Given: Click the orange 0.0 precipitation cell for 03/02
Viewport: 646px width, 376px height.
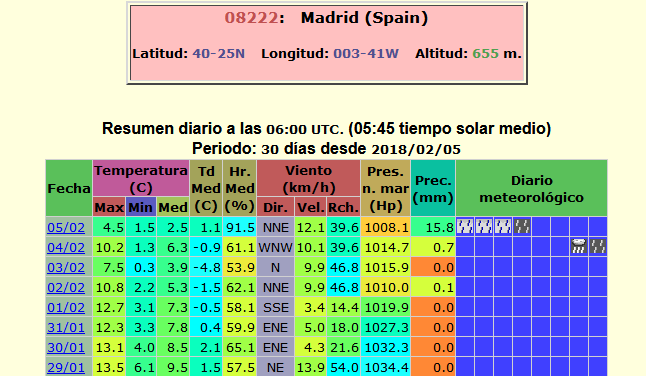Looking at the screenshot, I should [433, 267].
